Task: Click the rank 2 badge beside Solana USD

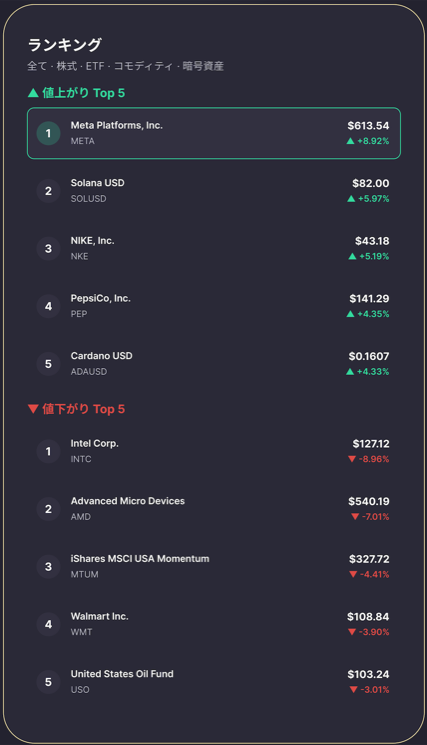Action: (48, 191)
